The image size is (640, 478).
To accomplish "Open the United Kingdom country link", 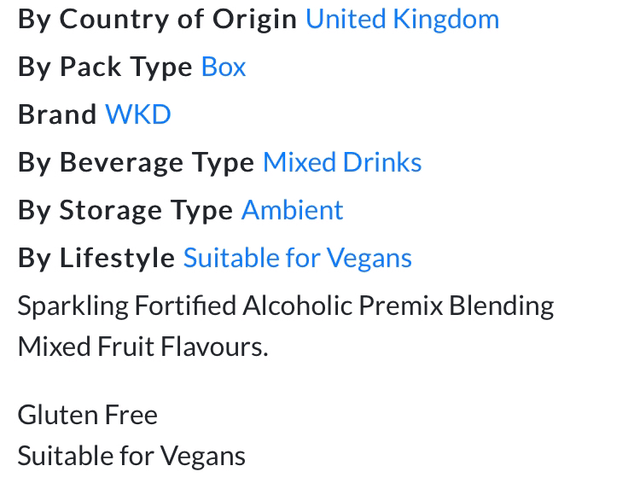I will pyautogui.click(x=402, y=19).
